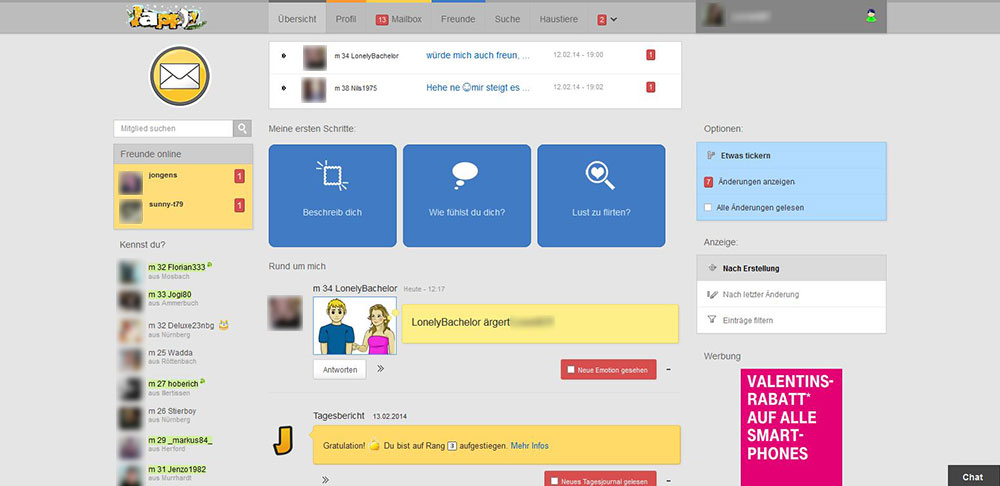The height and width of the screenshot is (486, 1000).
Task: Open the Beschreib dich tile
Action: (332, 195)
